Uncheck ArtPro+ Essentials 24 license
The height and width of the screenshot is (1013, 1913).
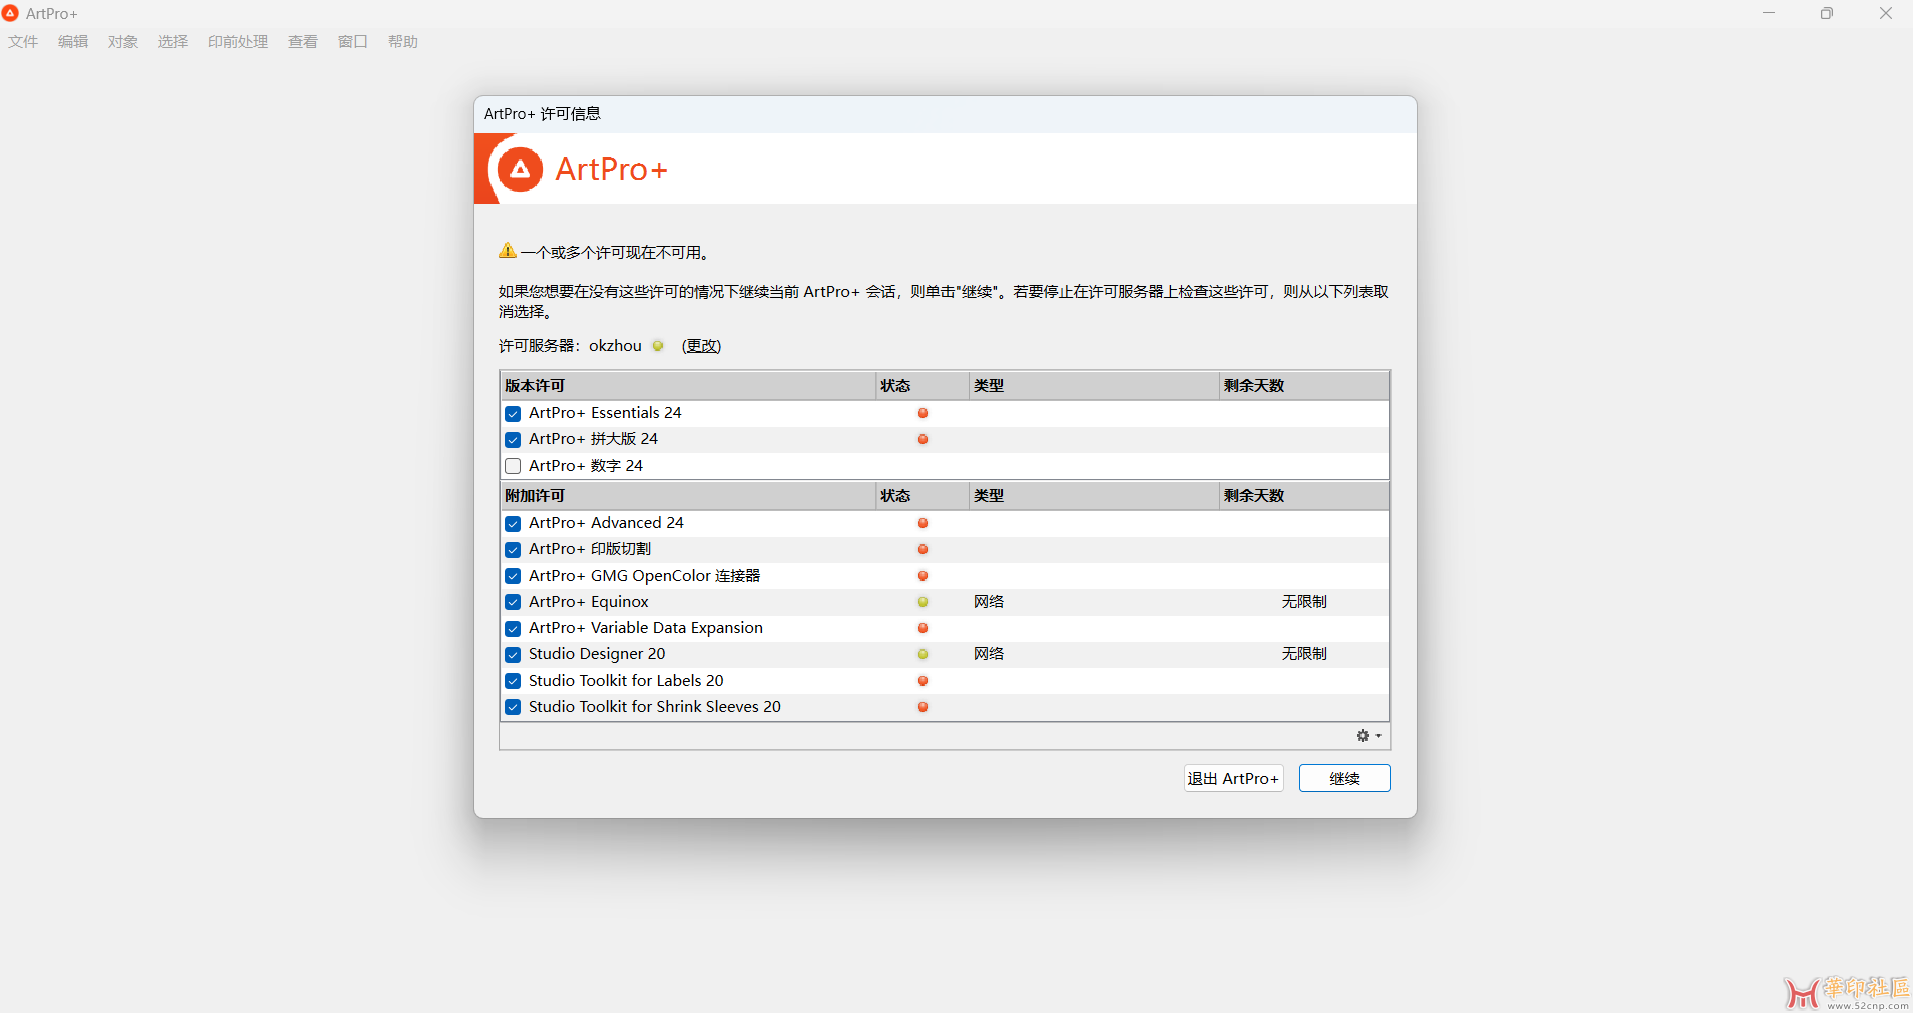coord(513,413)
